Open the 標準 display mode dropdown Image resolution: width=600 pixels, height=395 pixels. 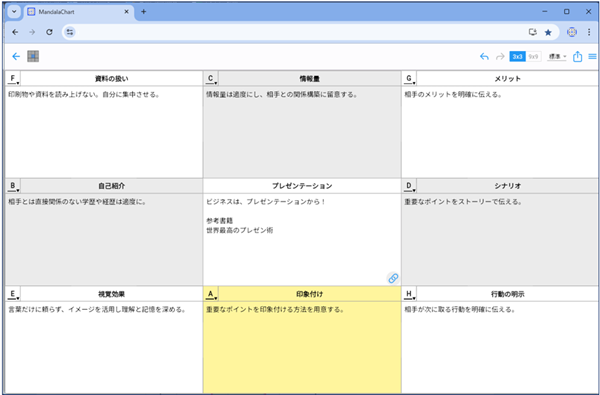click(557, 57)
